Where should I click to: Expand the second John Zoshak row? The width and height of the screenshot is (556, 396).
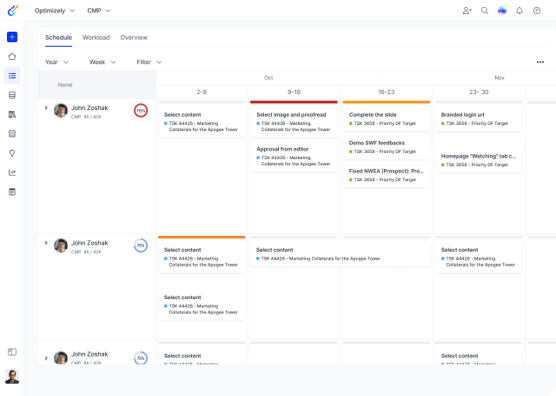46,243
